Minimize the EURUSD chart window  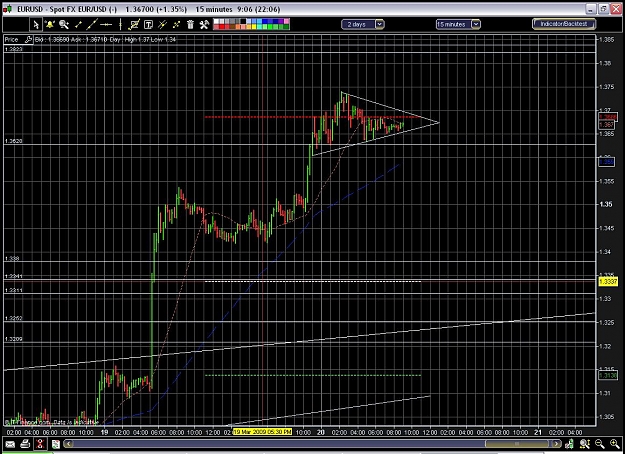click(x=592, y=9)
